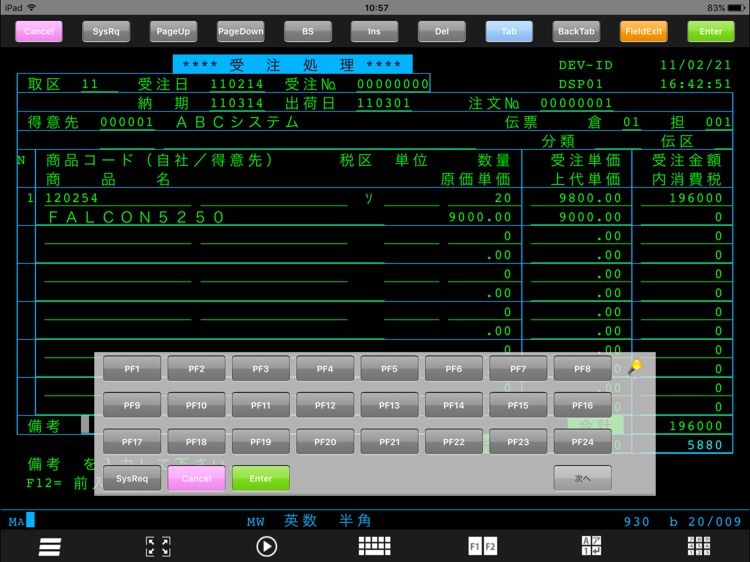This screenshot has width=750, height=562.
Task: Tap the PF18 key
Action: 196,442
